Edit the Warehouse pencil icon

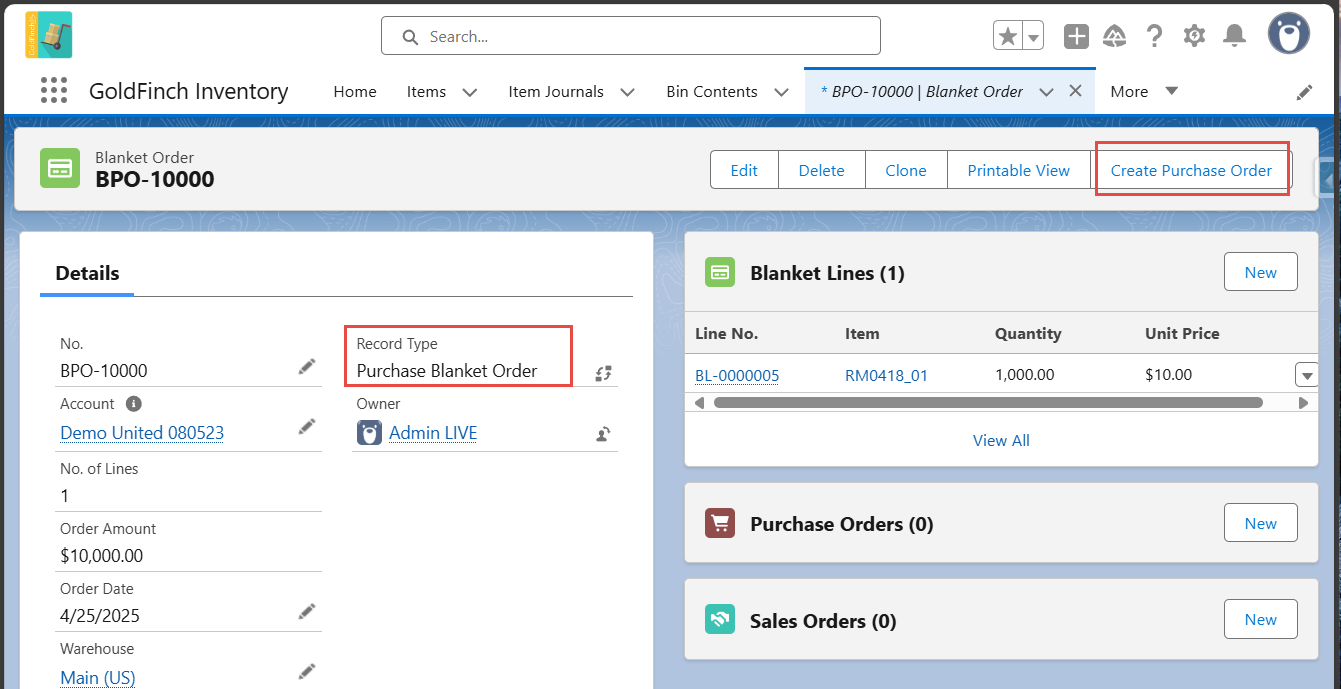(x=307, y=671)
